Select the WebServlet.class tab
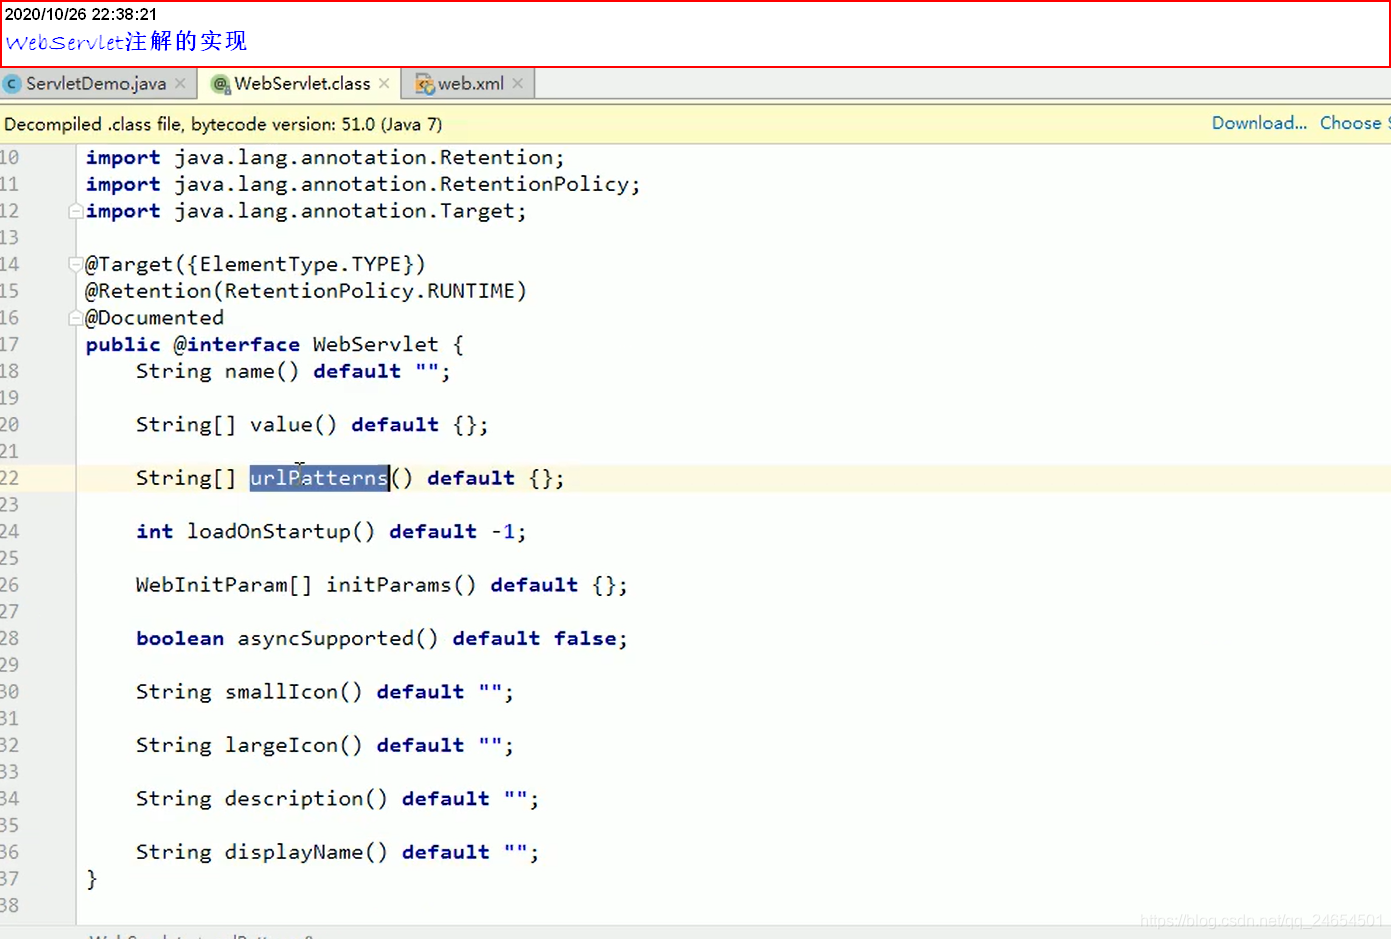This screenshot has height=939, width=1391. tap(301, 84)
